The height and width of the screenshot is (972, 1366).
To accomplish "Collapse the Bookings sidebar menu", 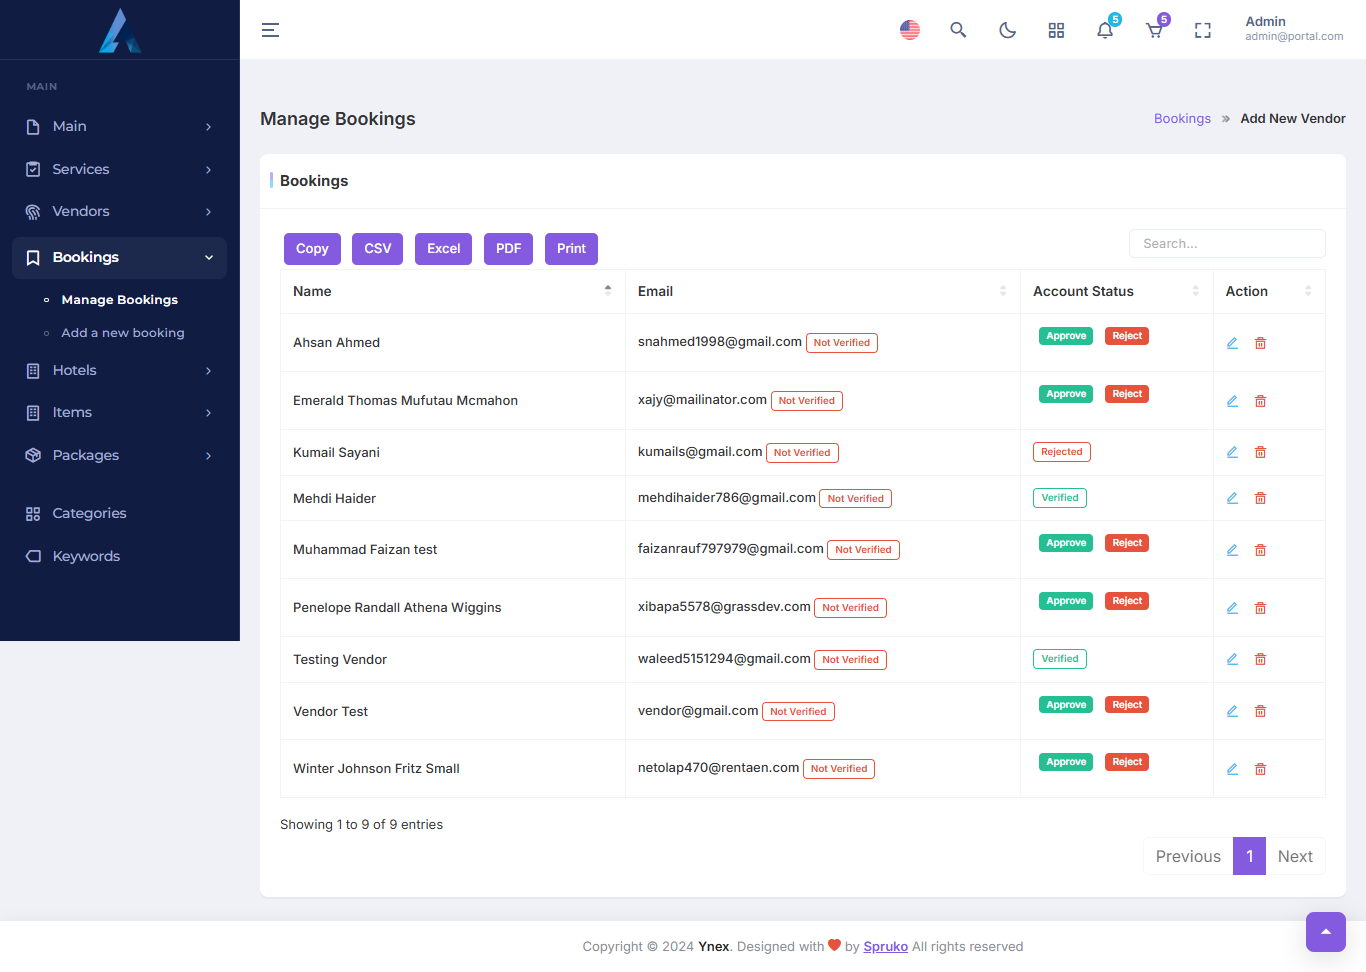I will click(119, 258).
